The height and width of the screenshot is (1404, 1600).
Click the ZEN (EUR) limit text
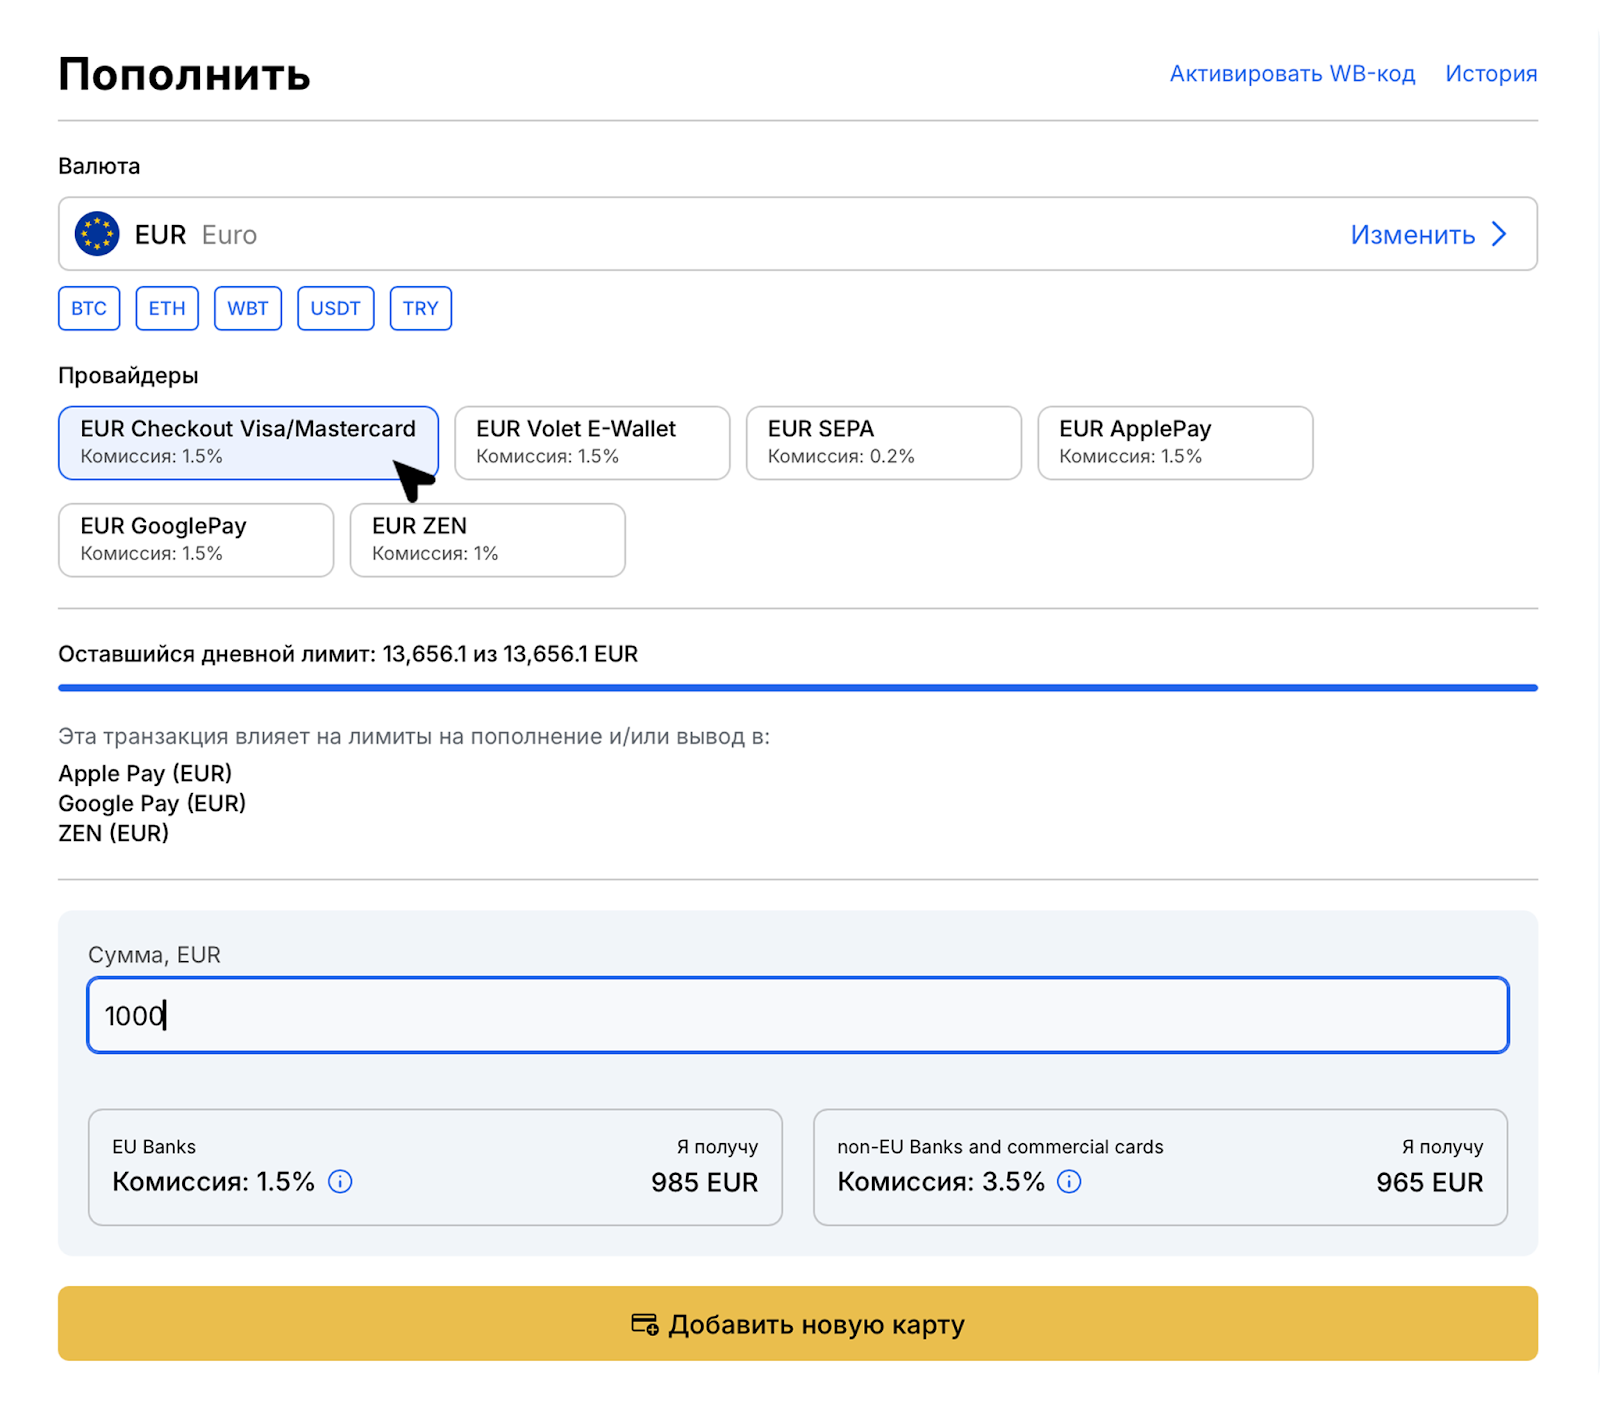pyautogui.click(x=113, y=833)
